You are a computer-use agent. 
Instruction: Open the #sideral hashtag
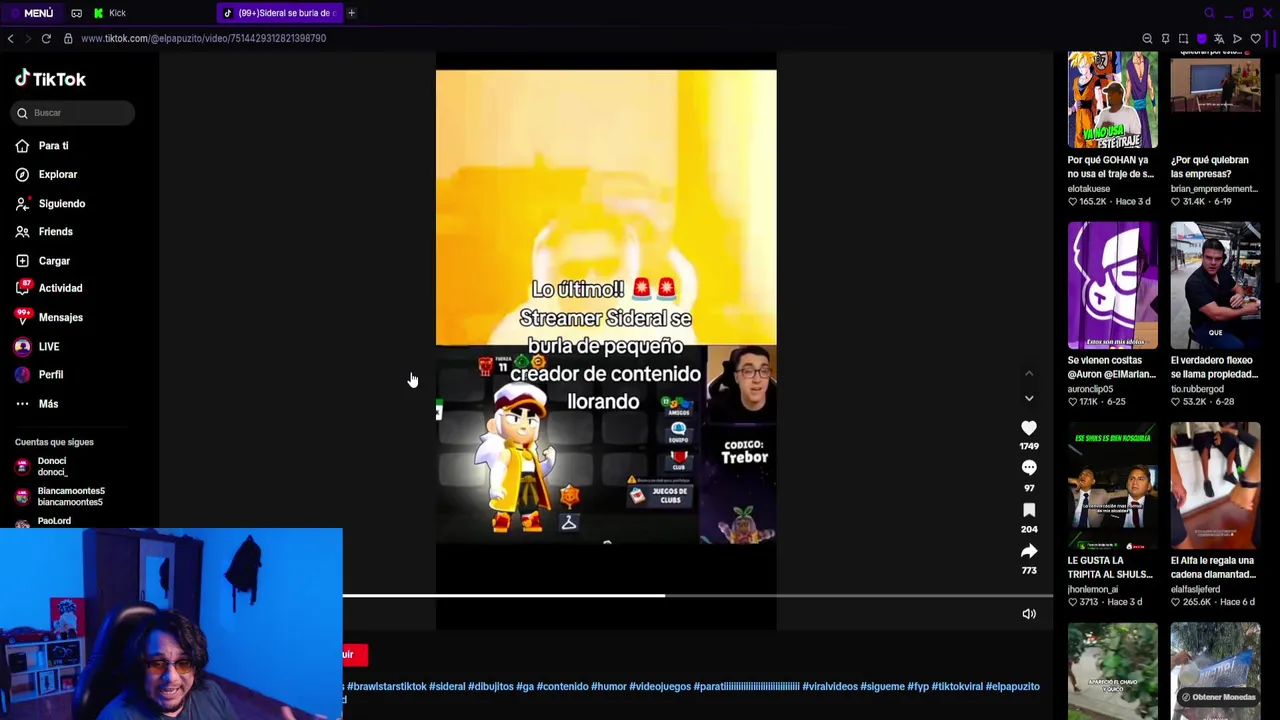click(x=447, y=687)
